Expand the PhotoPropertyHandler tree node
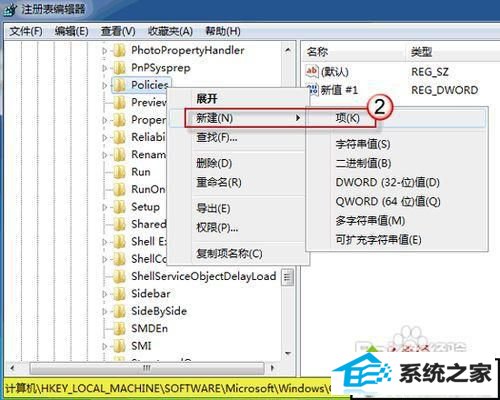The height and width of the screenshot is (400, 500). point(105,51)
